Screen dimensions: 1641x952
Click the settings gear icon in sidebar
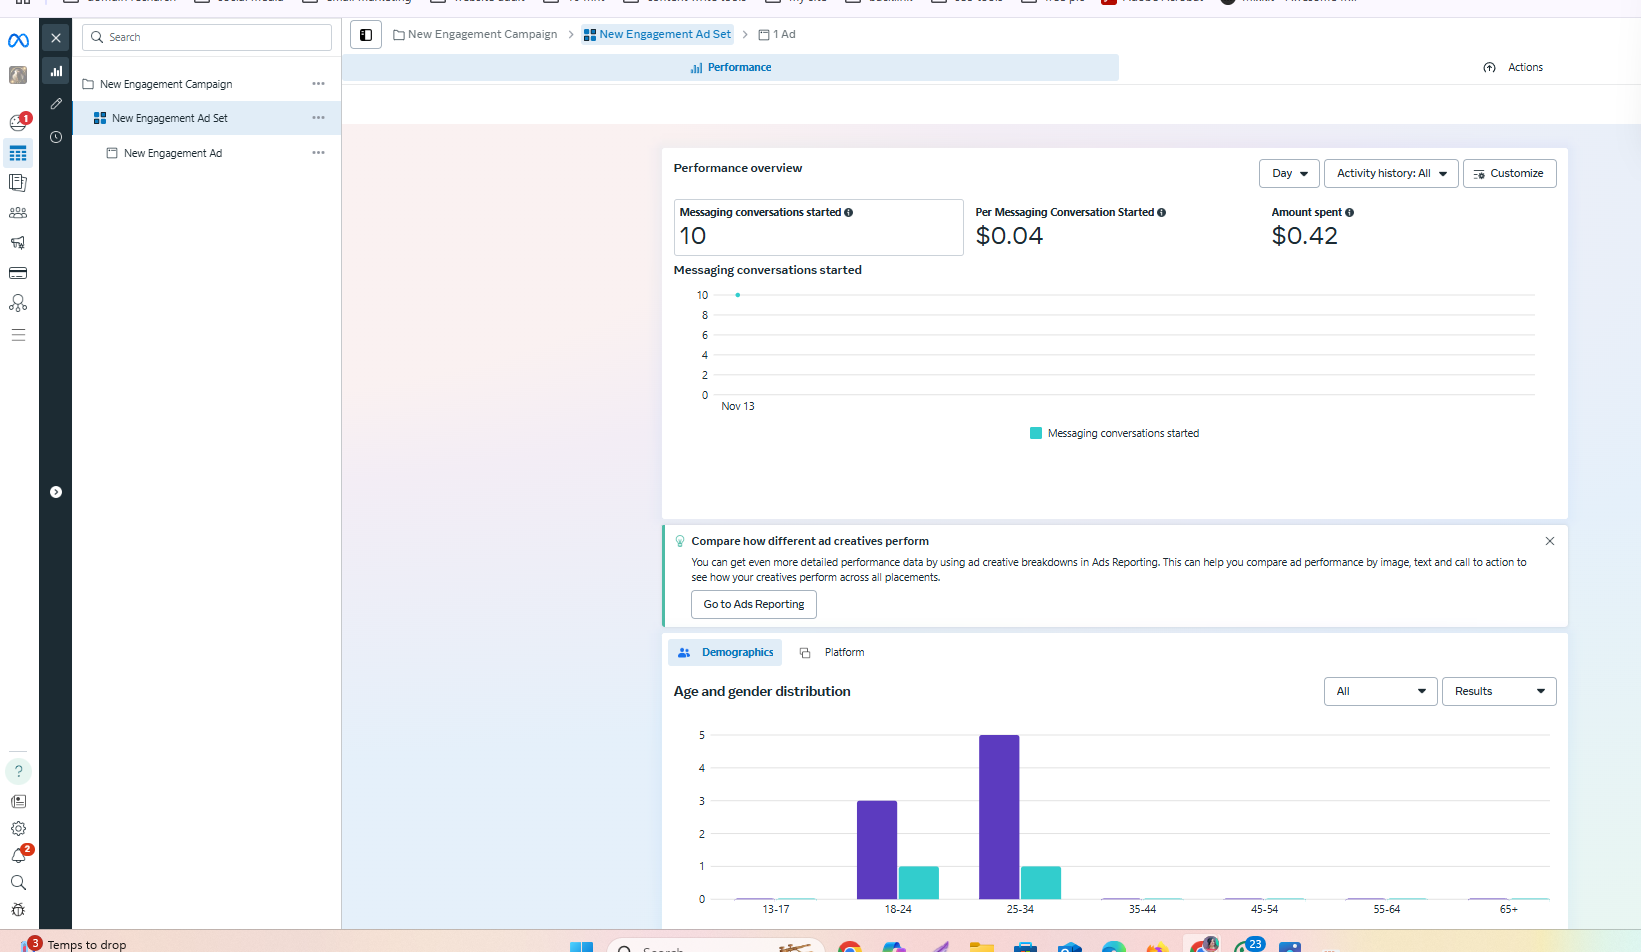18,829
